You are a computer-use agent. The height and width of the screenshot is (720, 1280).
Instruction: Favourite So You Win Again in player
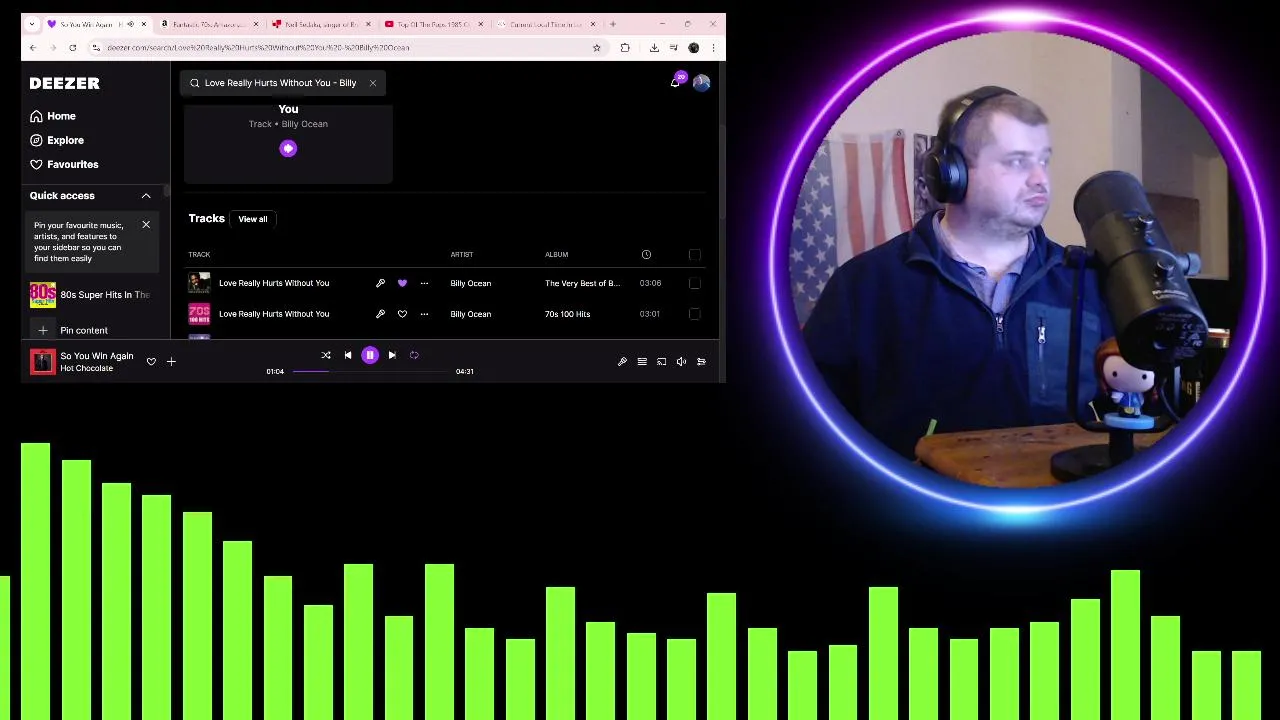[151, 362]
